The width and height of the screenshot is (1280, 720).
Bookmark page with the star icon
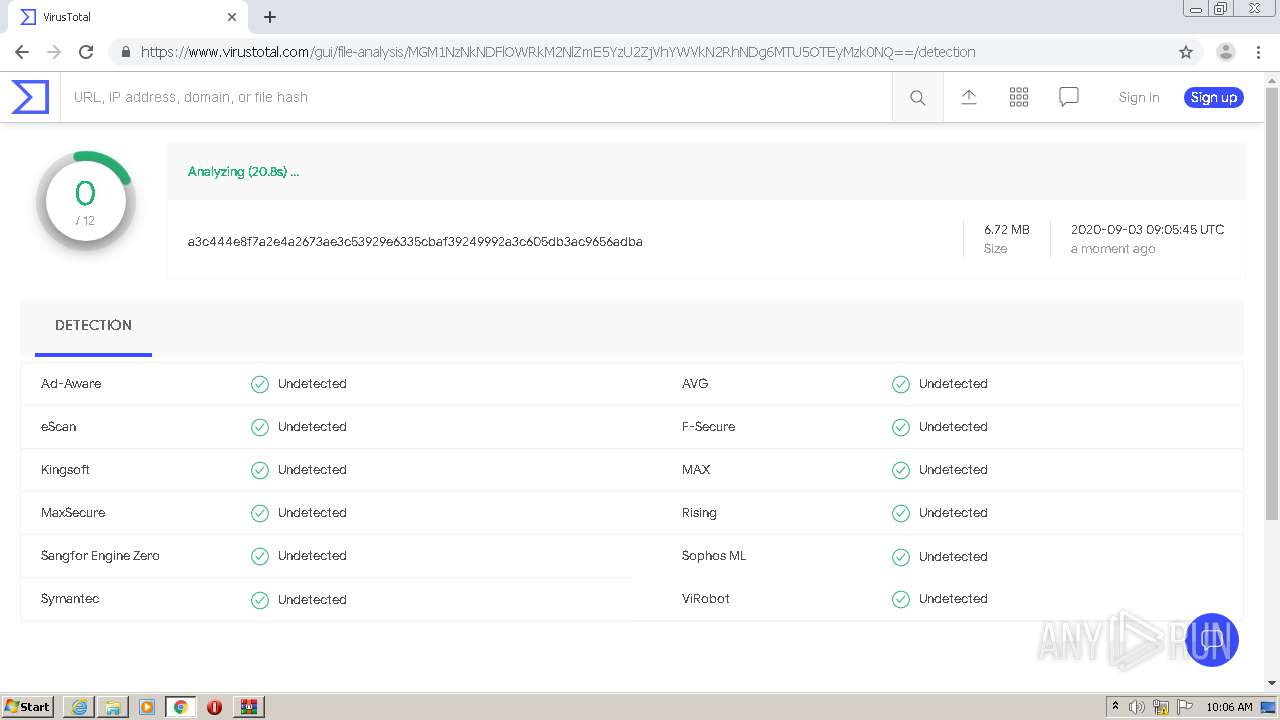click(x=1186, y=52)
